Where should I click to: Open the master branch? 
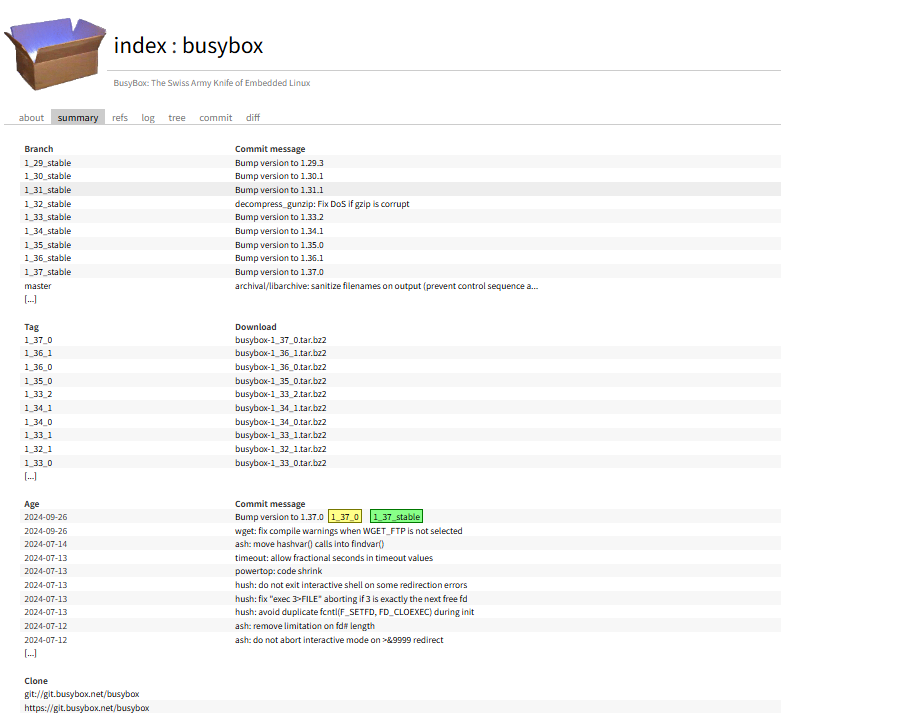click(x=38, y=286)
